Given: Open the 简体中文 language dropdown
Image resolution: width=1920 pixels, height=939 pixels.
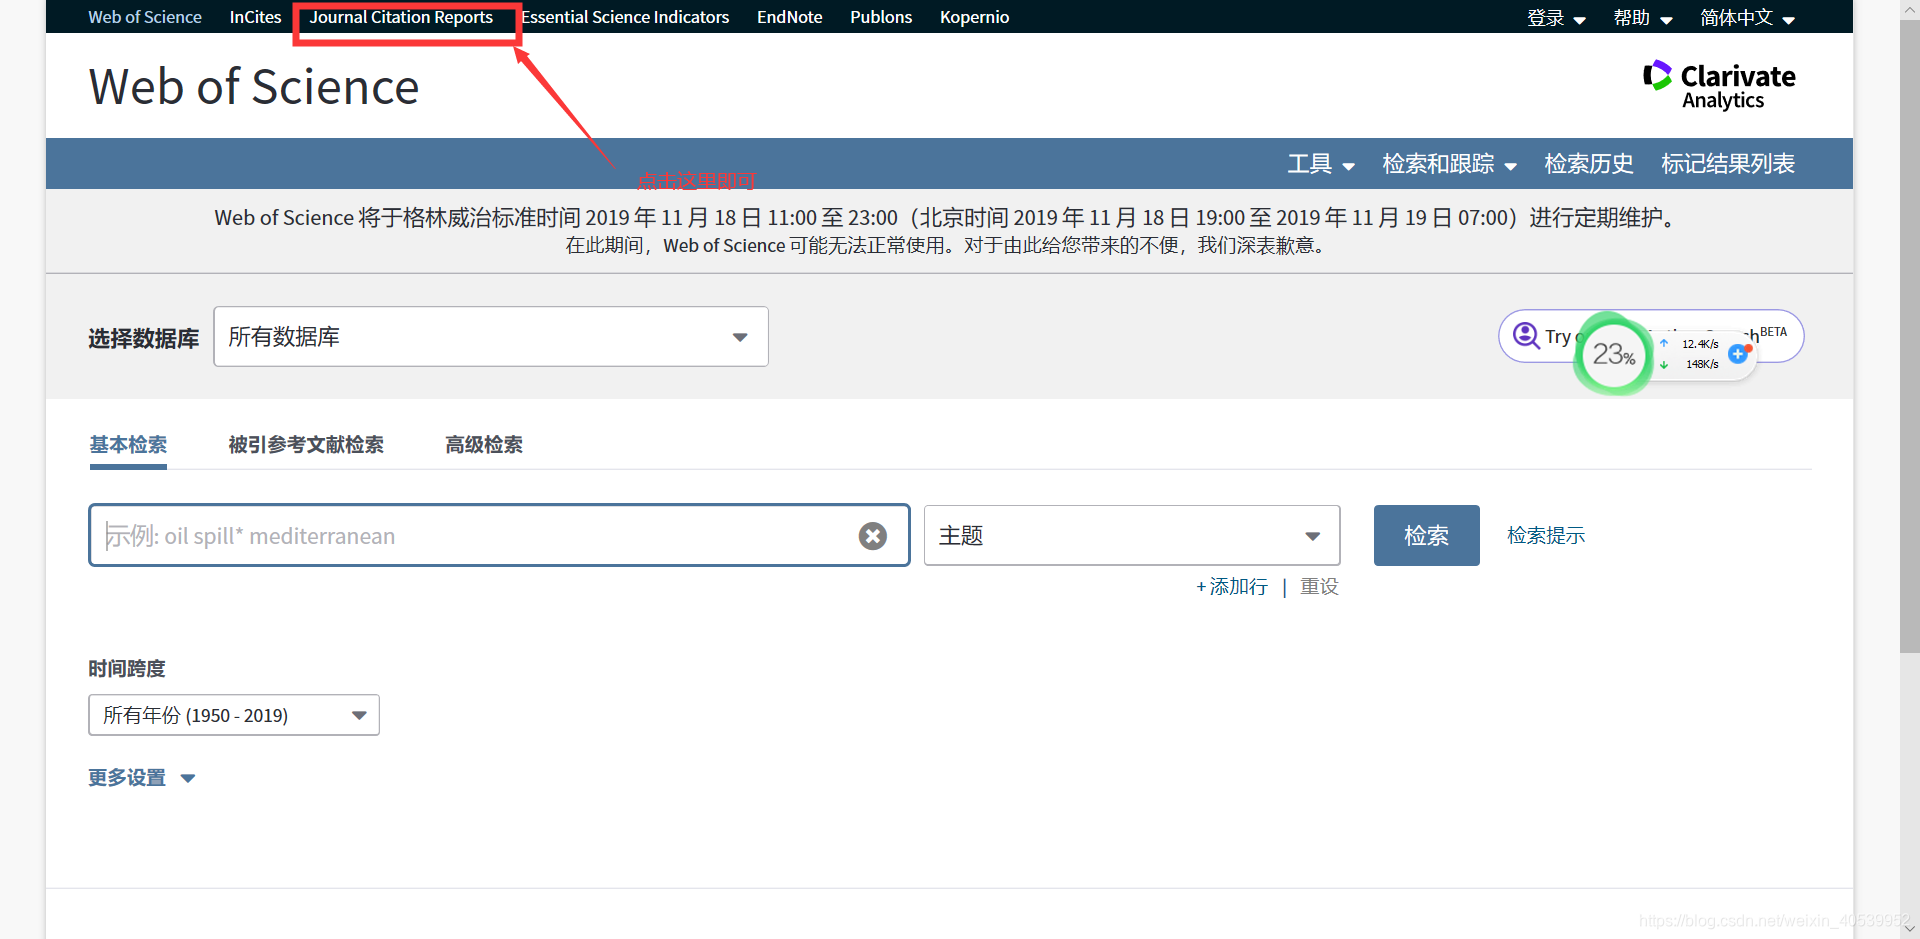Looking at the screenshot, I should pos(1747,18).
